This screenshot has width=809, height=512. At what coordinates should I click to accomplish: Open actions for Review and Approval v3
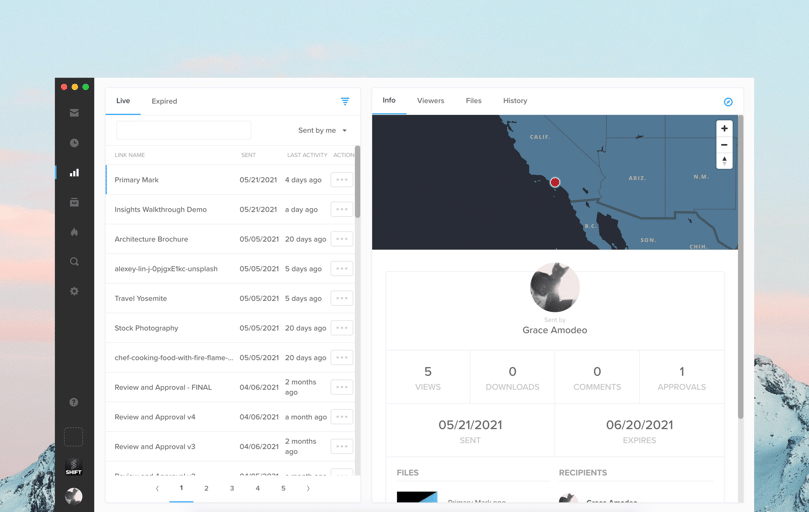click(342, 446)
